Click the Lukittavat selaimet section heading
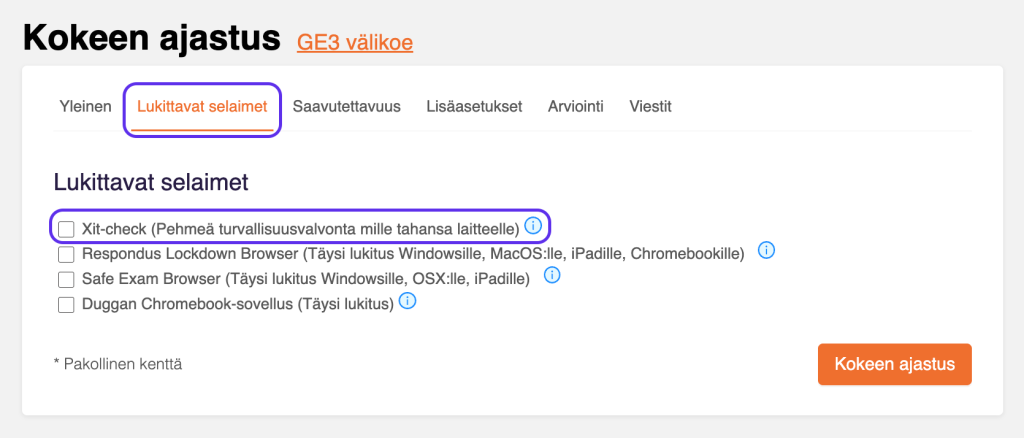1024x438 pixels. pyautogui.click(x=150, y=182)
